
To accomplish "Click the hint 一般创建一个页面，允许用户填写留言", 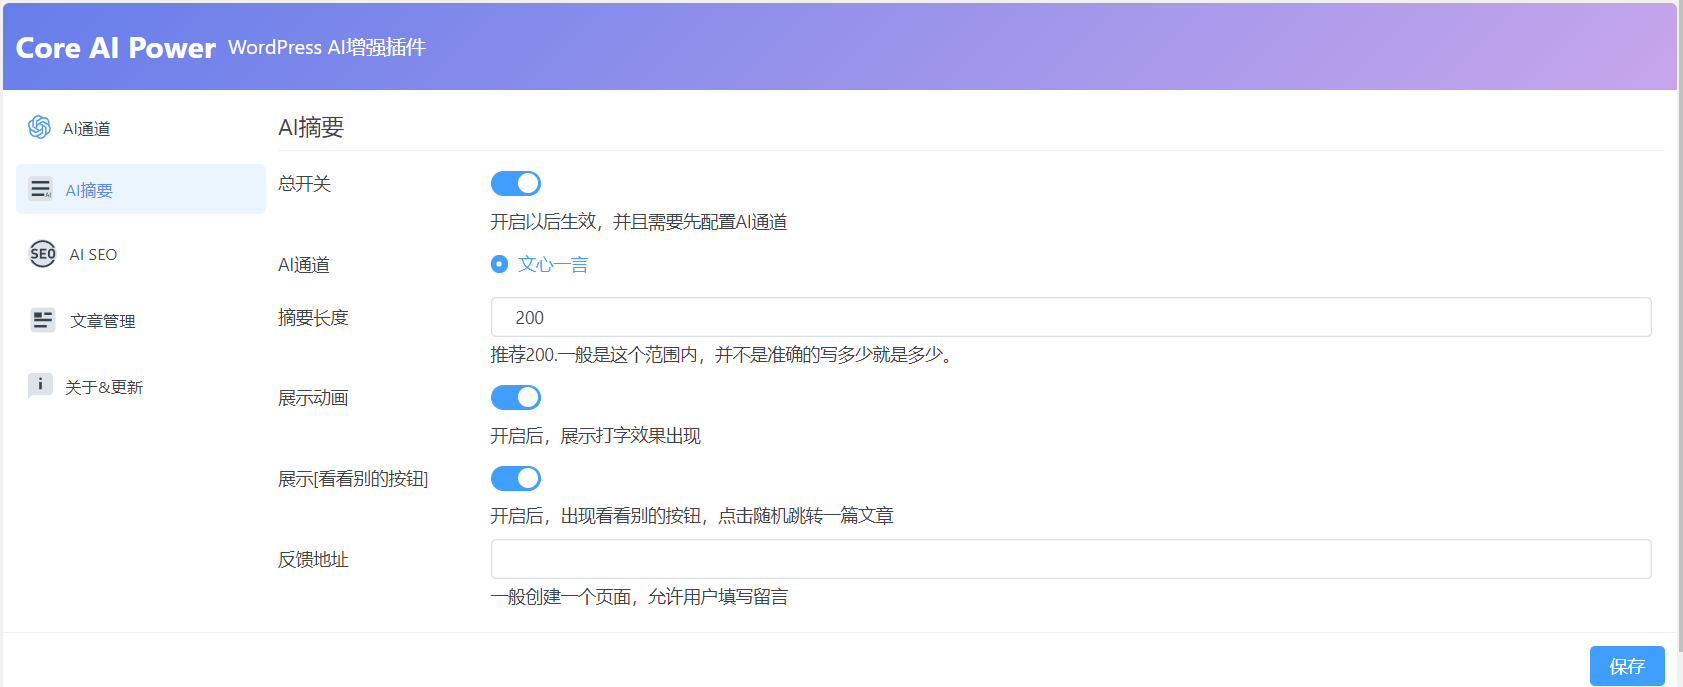I will coord(639,597).
